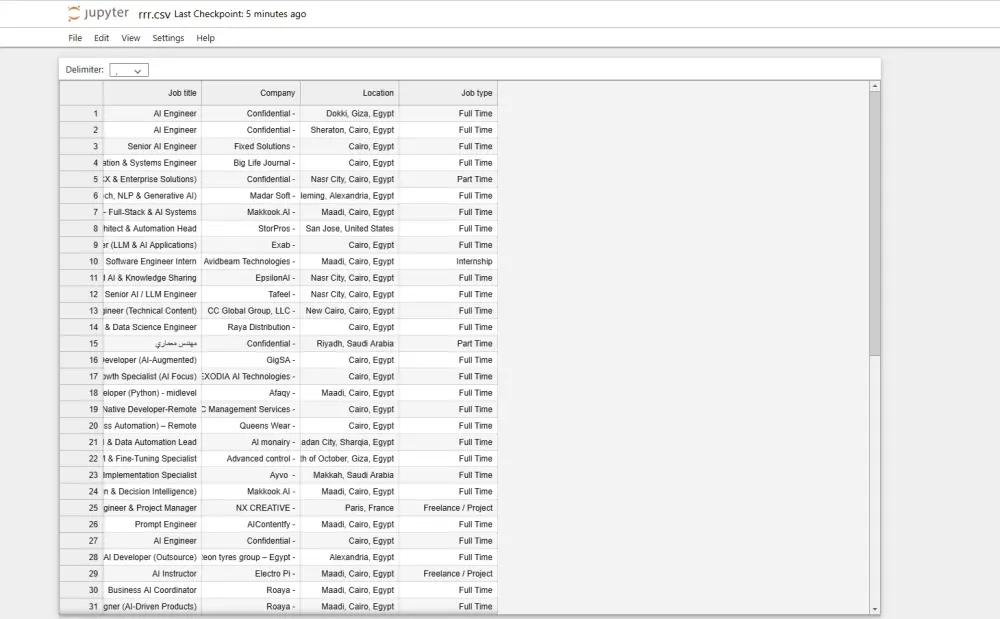The image size is (1000, 619).
Task: Click the 'Alexandria, Egypt' cell in row 28
Action: point(350,558)
